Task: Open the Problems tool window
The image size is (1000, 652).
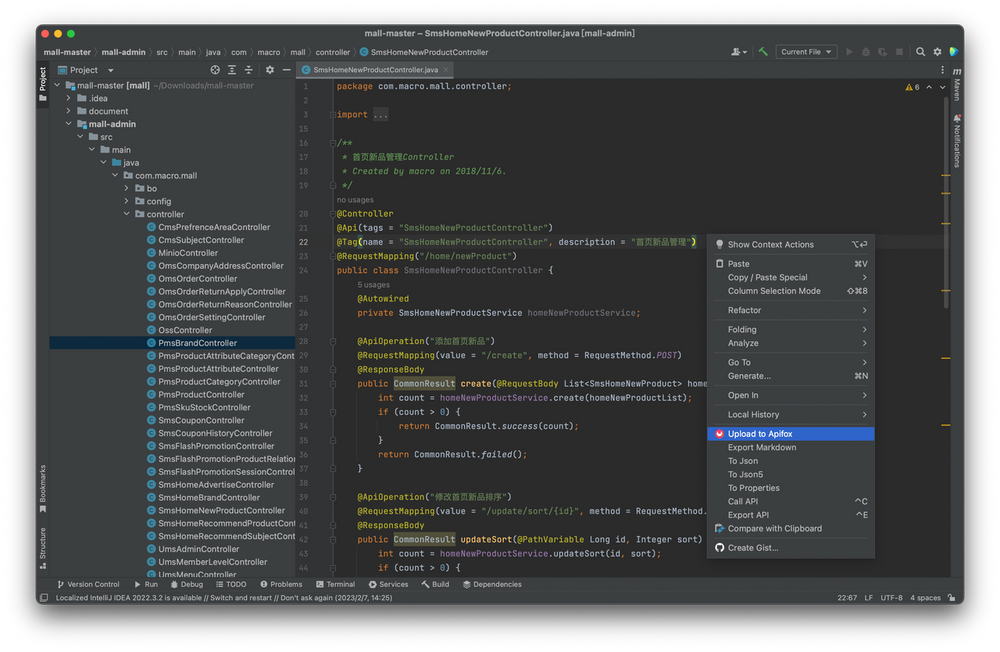Action: 282,584
